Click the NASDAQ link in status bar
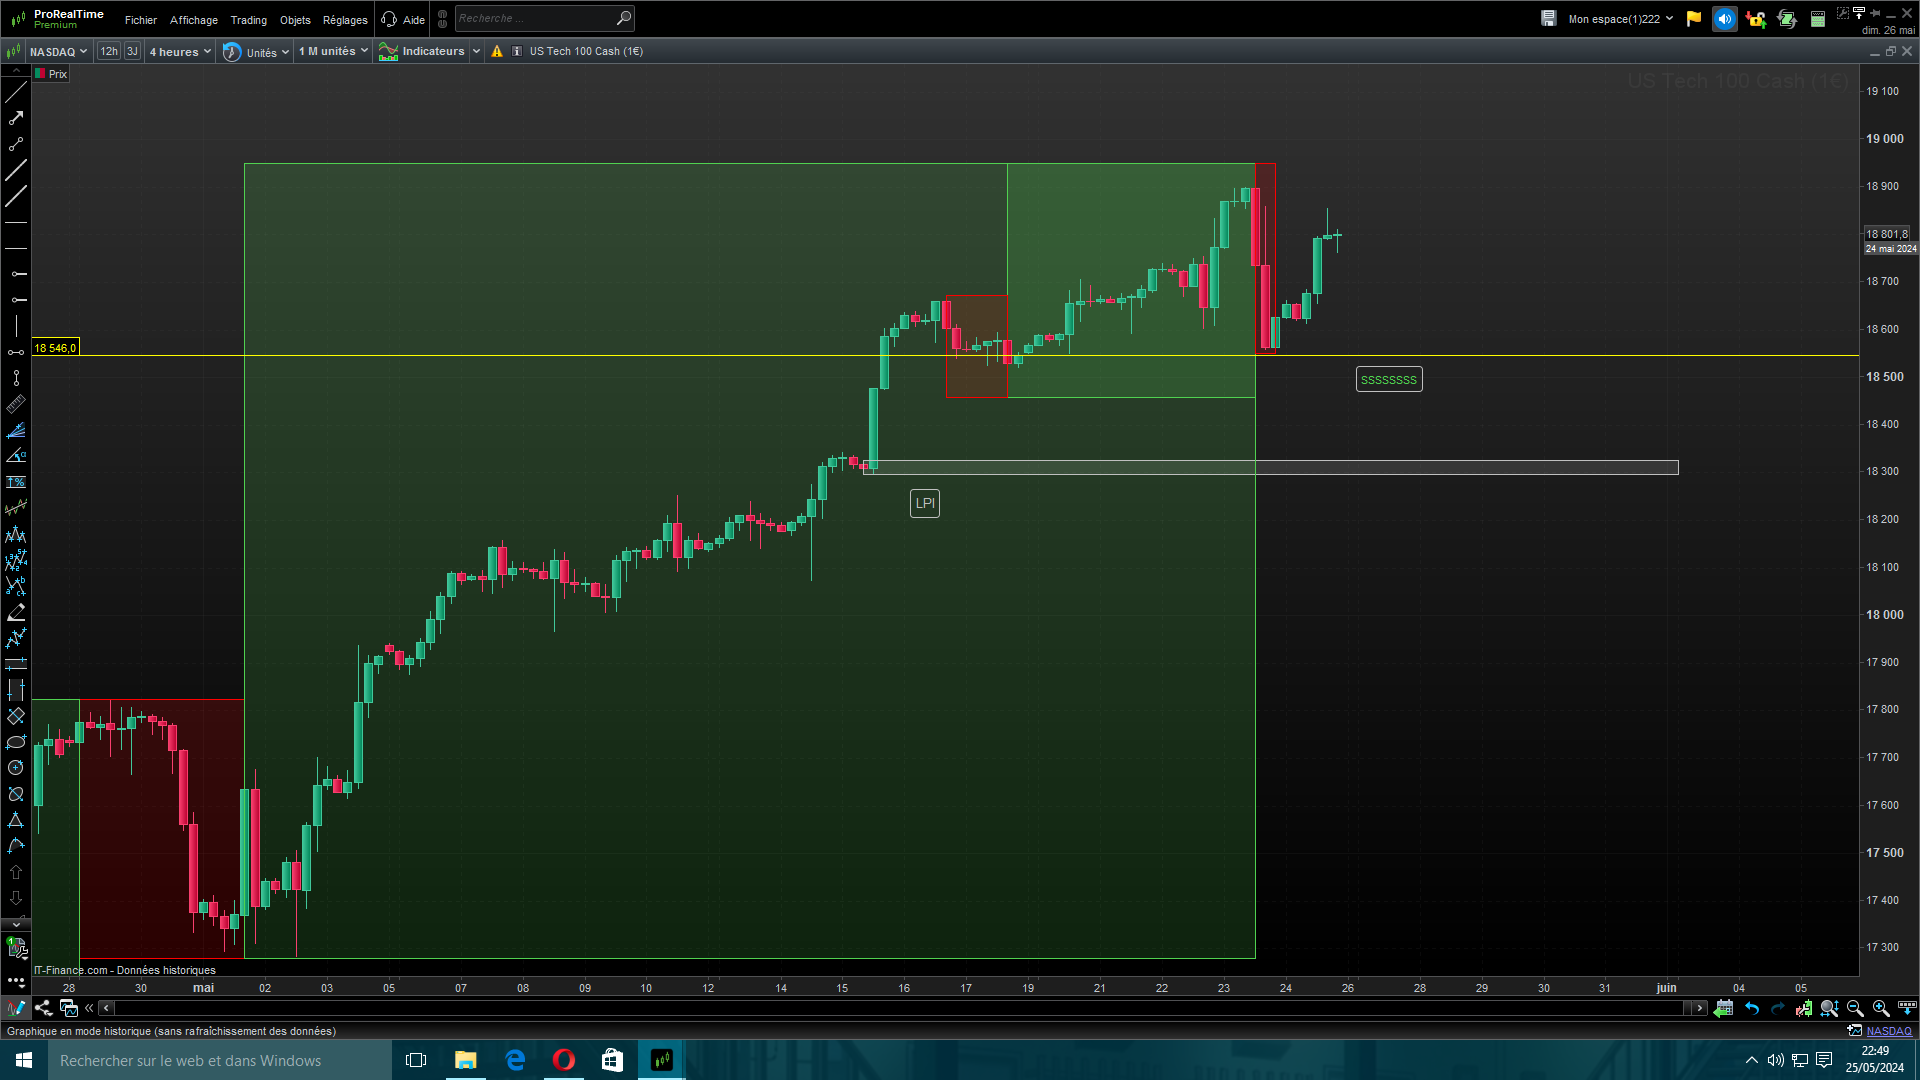 point(1888,1031)
